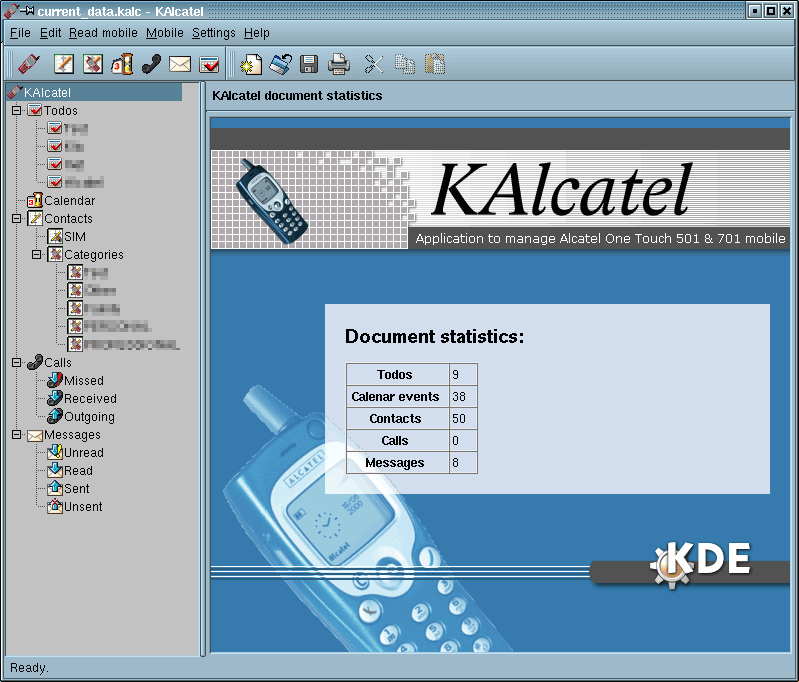799x682 pixels.
Task: Select Contacts in the tree
Action: pyautogui.click(x=68, y=218)
